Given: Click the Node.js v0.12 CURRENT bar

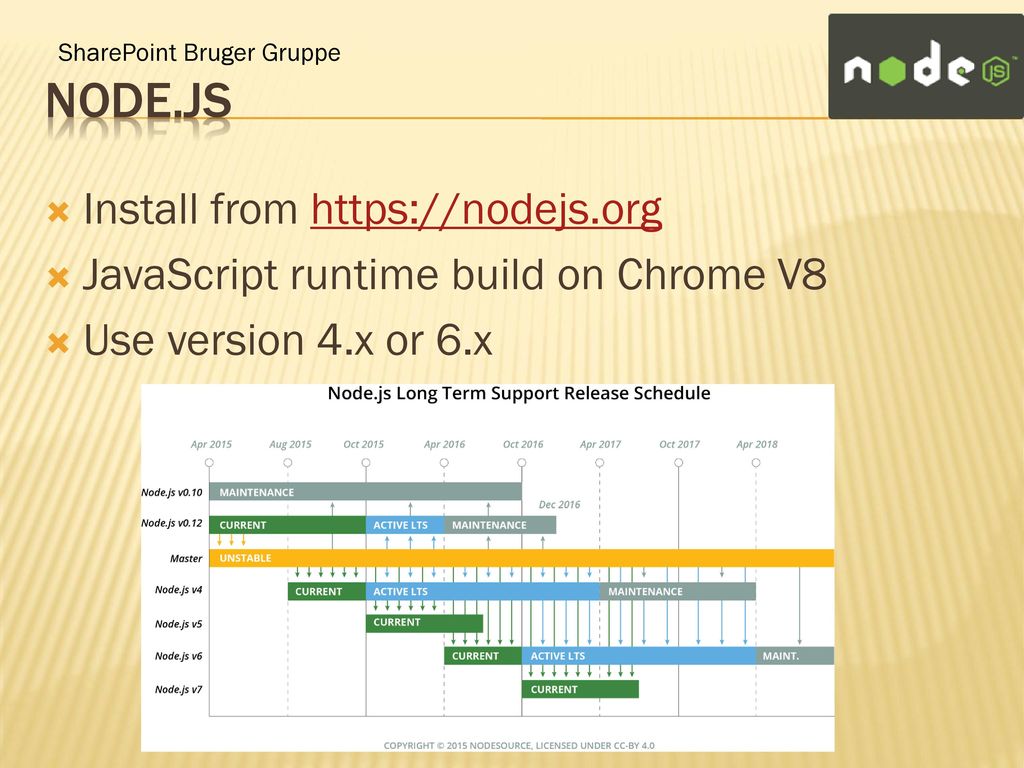Looking at the screenshot, I should 287,525.
